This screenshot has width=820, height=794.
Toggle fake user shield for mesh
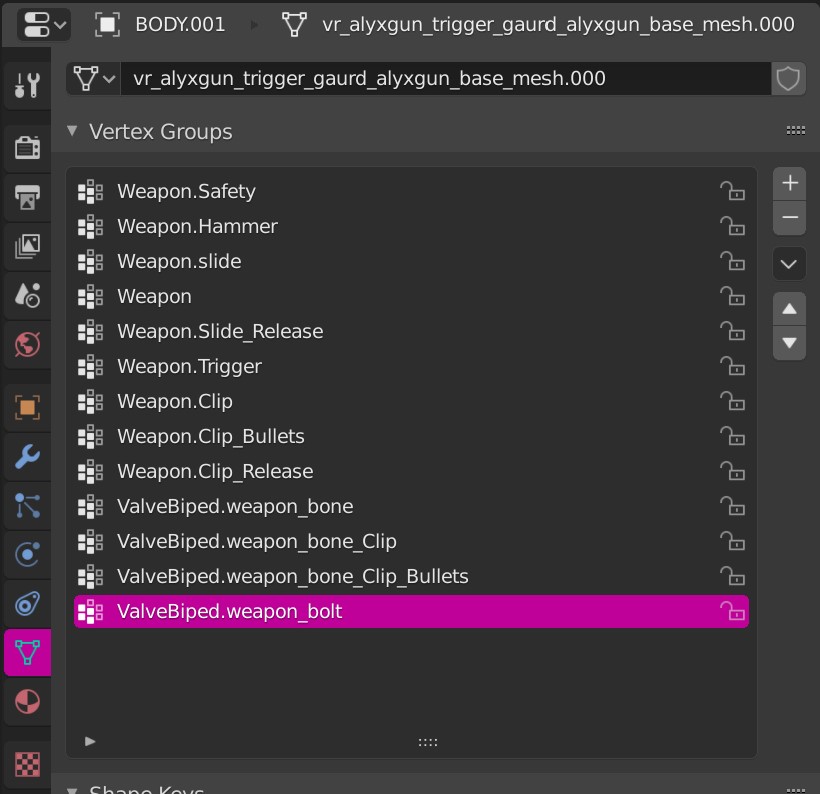(x=788, y=78)
